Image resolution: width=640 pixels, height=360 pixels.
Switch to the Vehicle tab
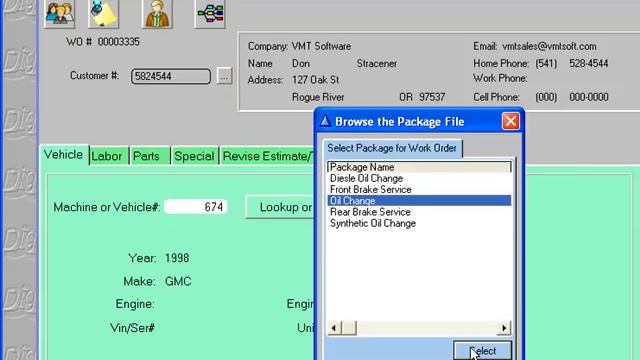pos(63,155)
